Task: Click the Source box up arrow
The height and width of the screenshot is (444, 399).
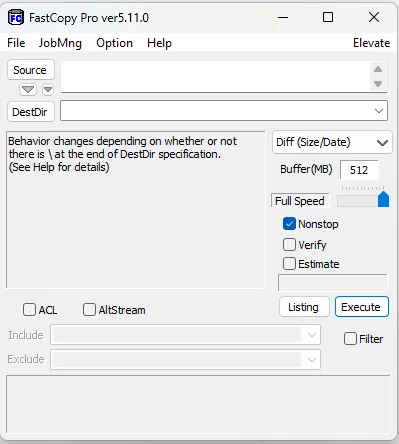Action: [378, 69]
